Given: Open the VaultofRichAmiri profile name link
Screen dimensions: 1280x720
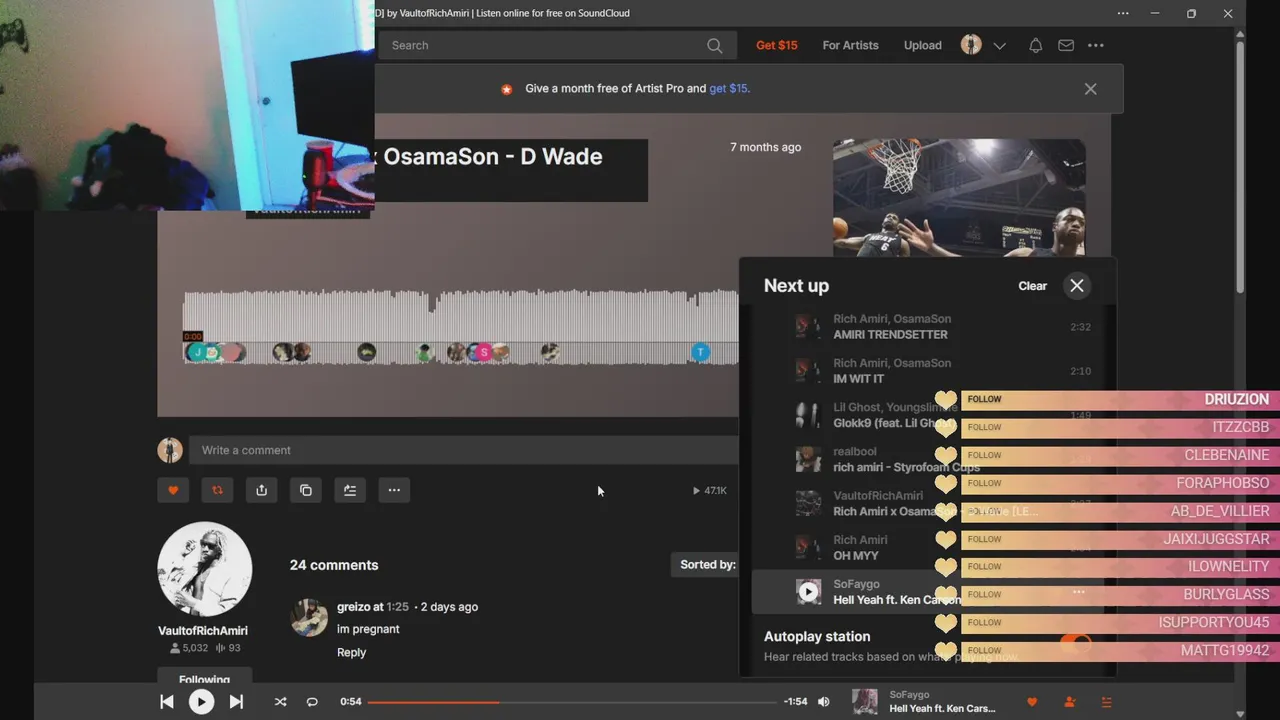Looking at the screenshot, I should tap(203, 630).
